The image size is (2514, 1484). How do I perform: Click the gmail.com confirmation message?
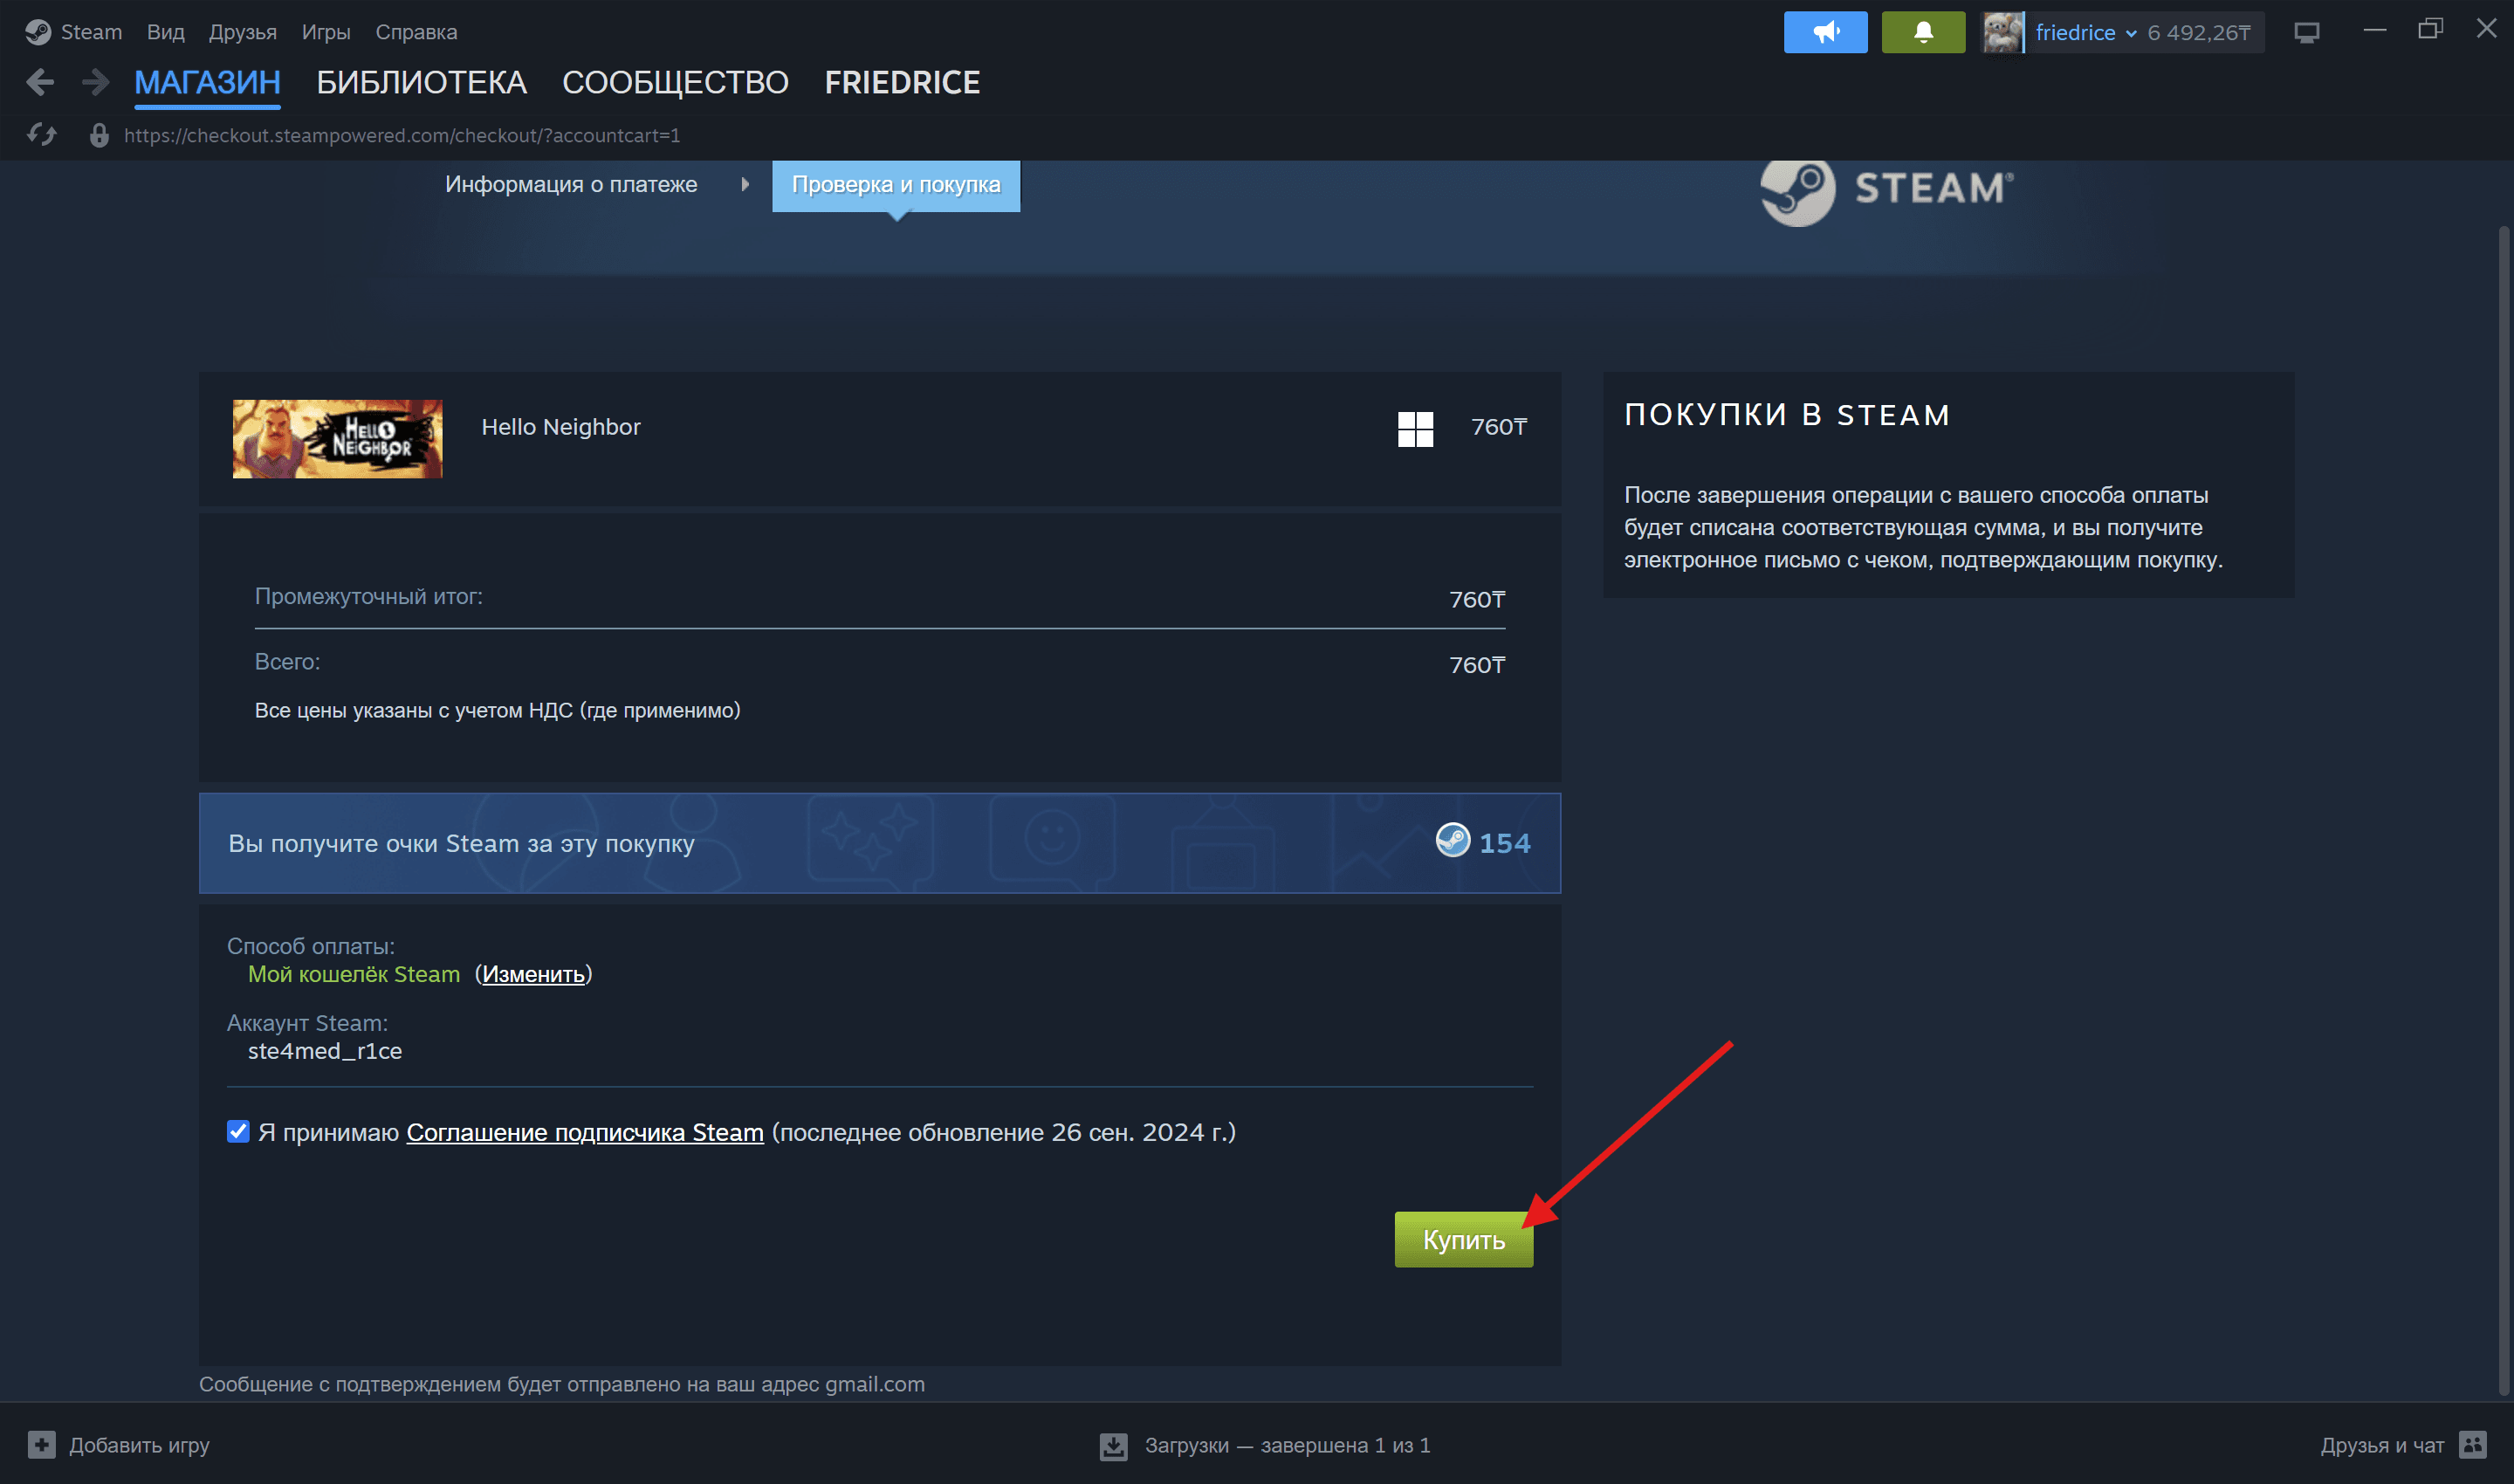click(x=562, y=1385)
